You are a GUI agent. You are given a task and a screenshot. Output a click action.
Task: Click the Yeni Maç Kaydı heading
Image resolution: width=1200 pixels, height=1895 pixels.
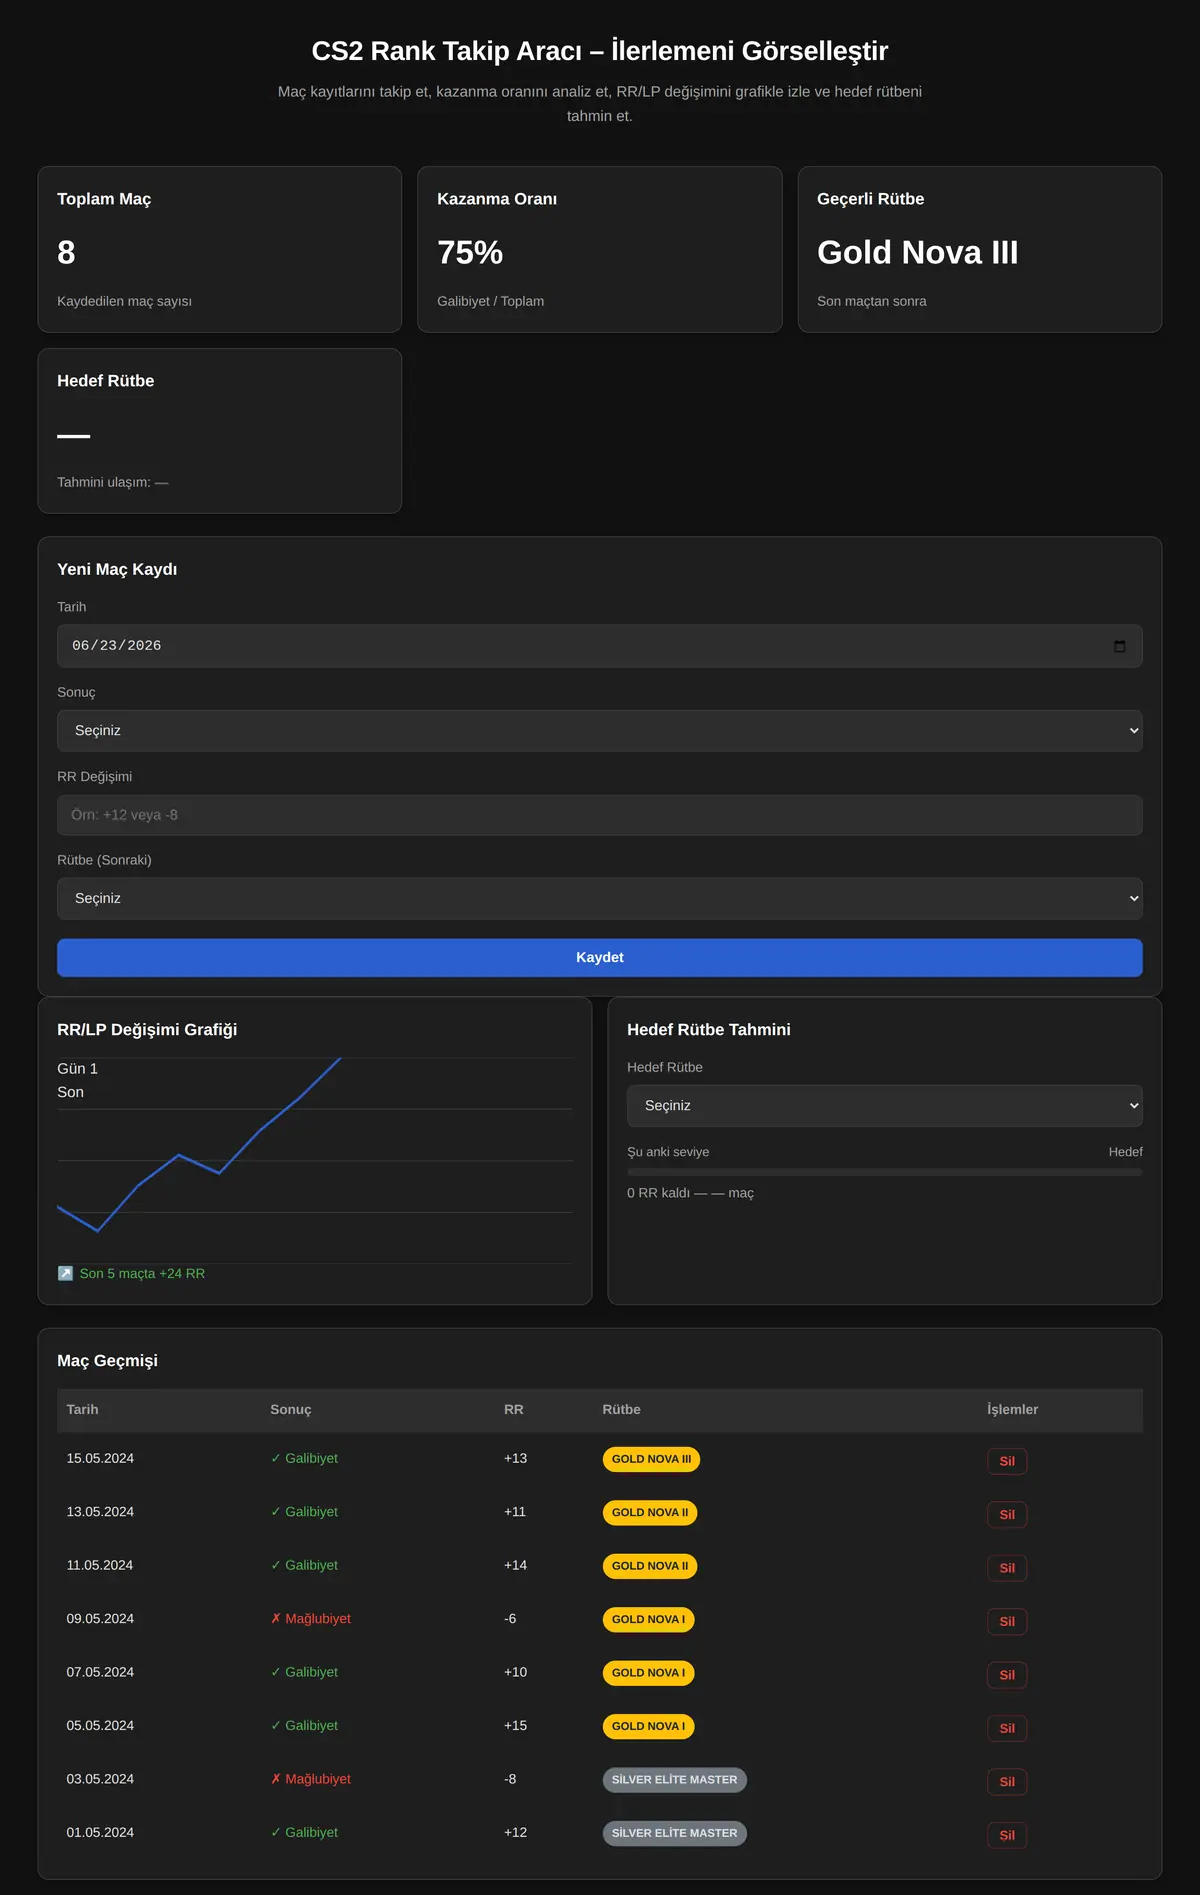117,569
